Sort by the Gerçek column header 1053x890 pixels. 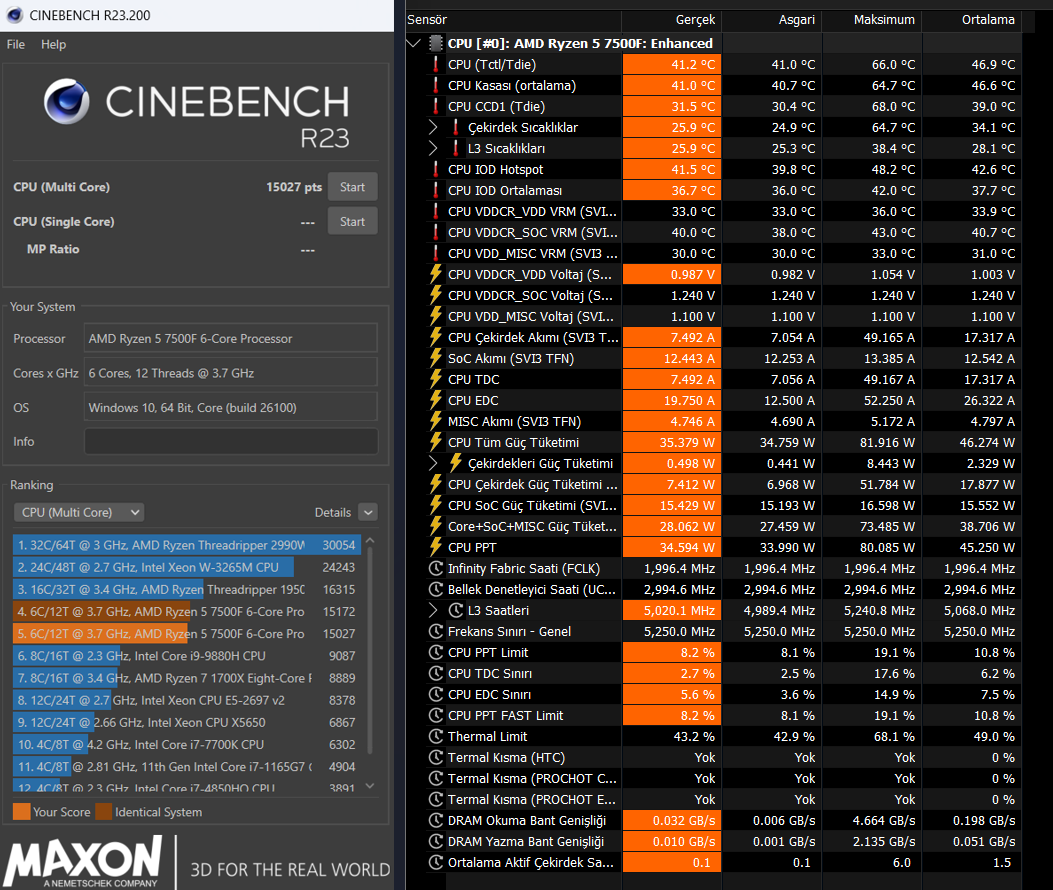(672, 20)
